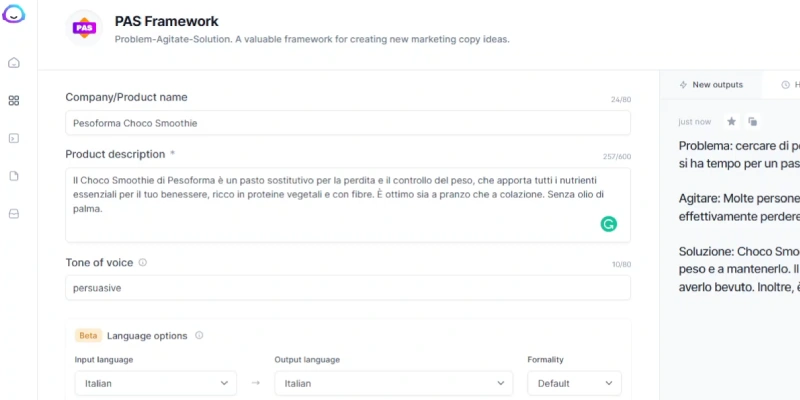800x400 pixels.
Task: Show Tone of voice info tooltip
Action: [143, 262]
